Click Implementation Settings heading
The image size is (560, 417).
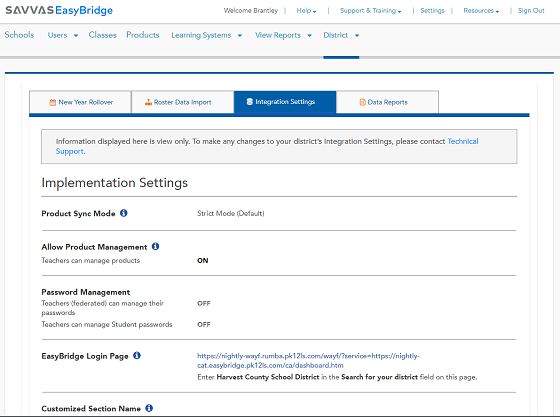click(115, 183)
